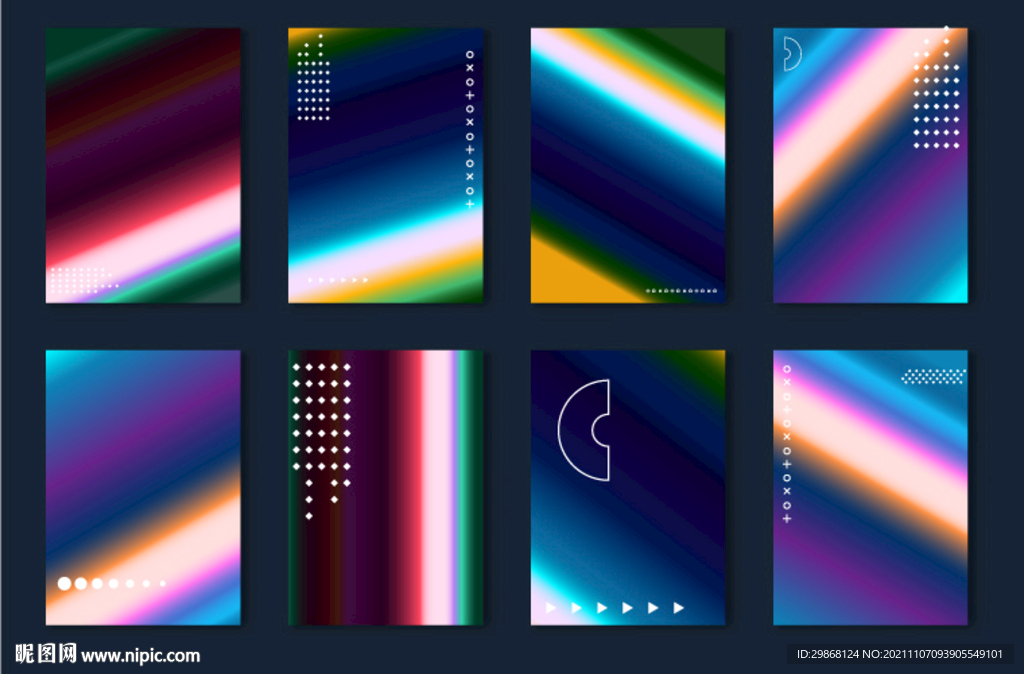Open the poster with fading row of white circles
Image resolution: width=1024 pixels, height=674 pixels.
[x=143, y=488]
